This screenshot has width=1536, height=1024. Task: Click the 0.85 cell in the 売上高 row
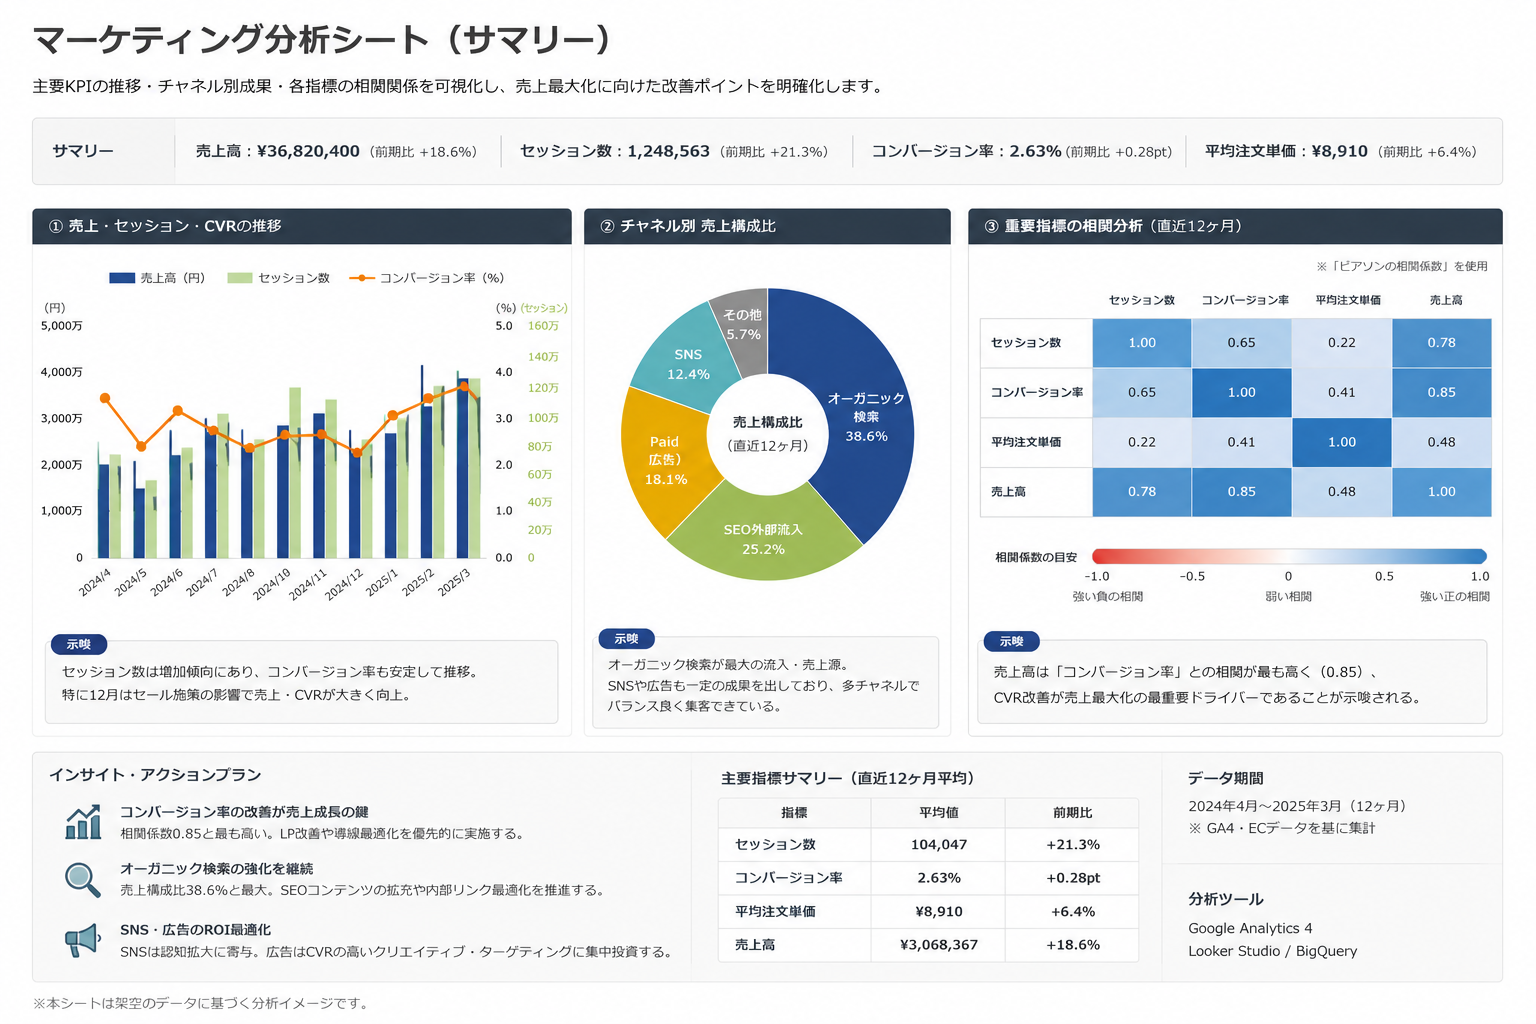1241,492
